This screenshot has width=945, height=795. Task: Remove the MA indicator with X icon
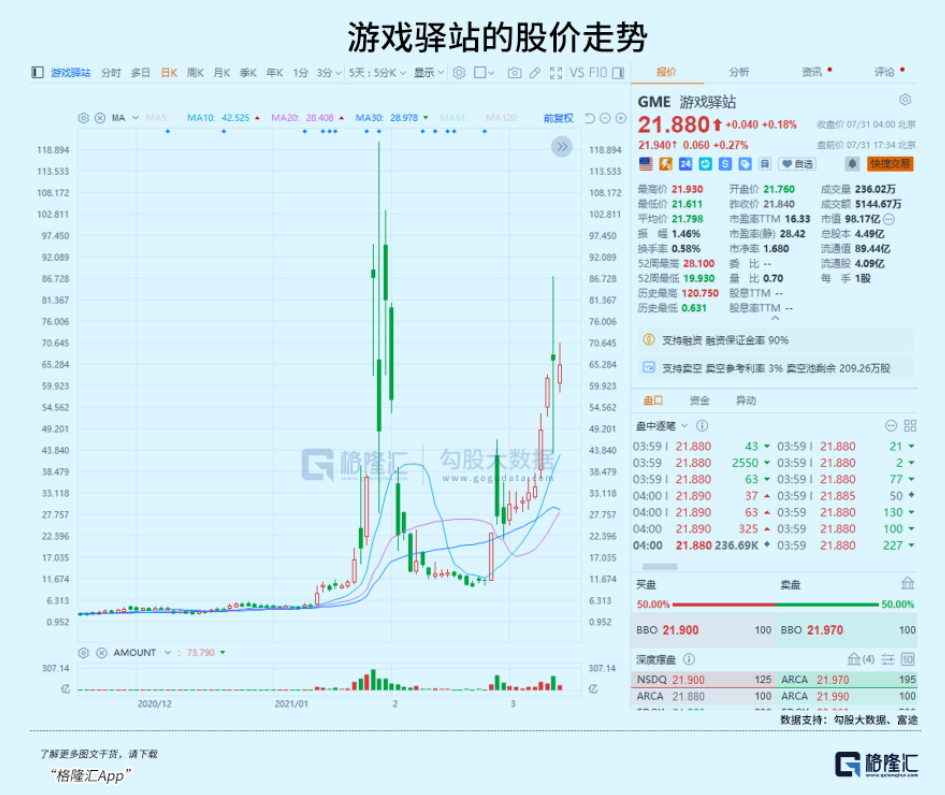pos(100,118)
